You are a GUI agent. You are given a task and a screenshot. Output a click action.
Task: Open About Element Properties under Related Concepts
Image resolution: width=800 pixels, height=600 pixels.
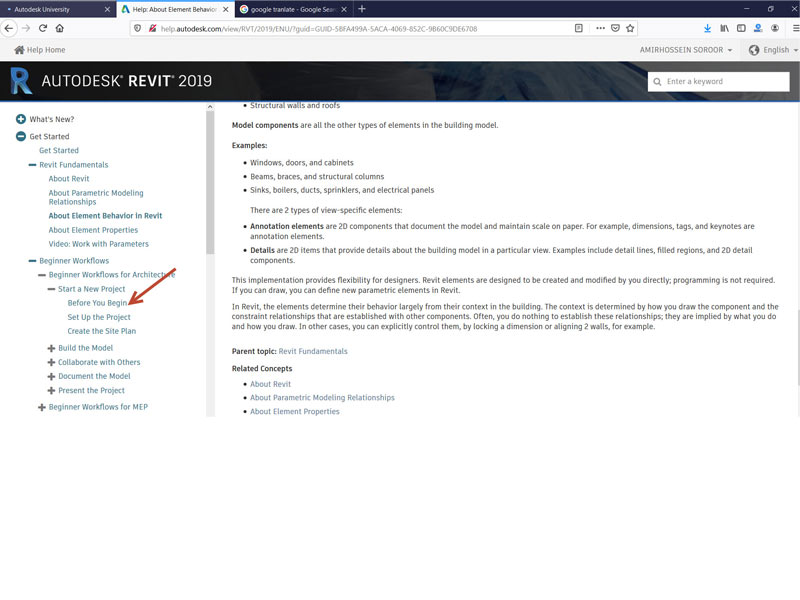tap(294, 411)
